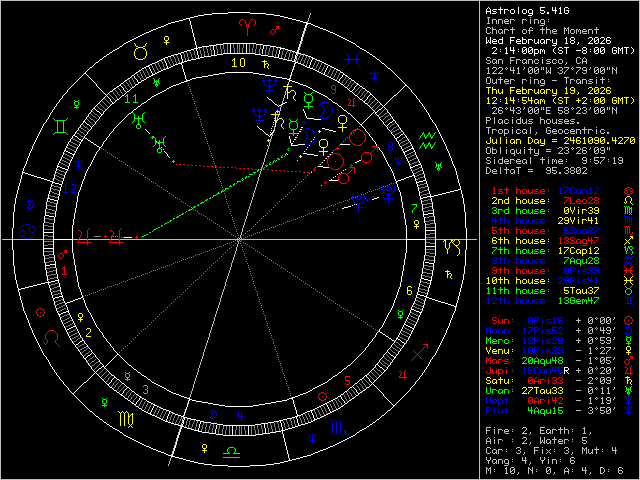Click house number 10 inside the chart wheel
This screenshot has width=640, height=480.
coord(237,62)
